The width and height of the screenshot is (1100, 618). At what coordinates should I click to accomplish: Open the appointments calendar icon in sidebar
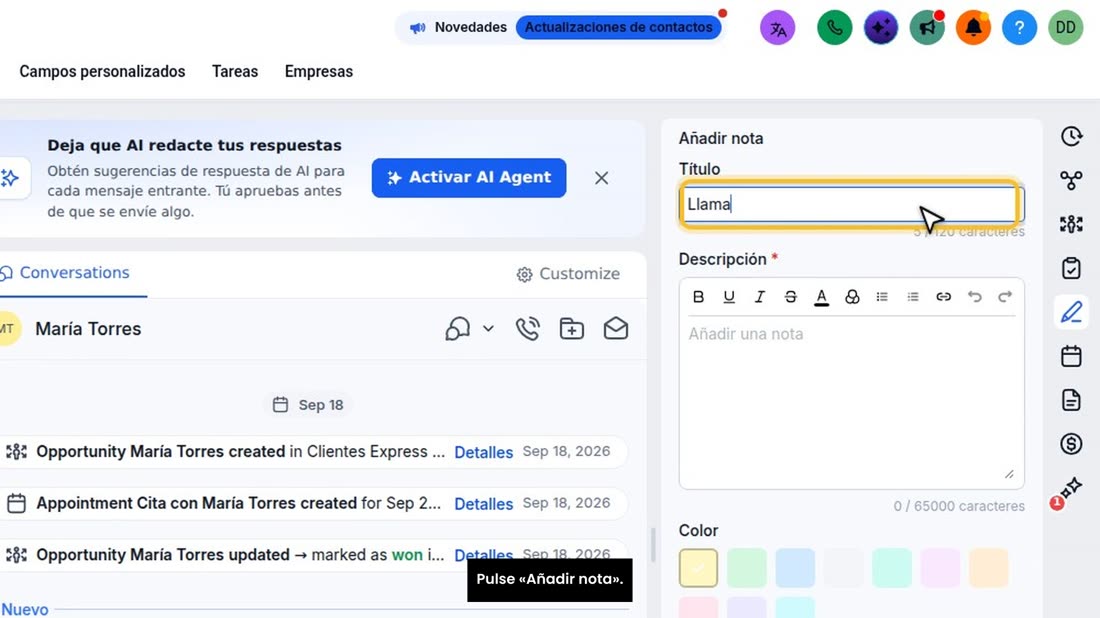coord(1071,356)
